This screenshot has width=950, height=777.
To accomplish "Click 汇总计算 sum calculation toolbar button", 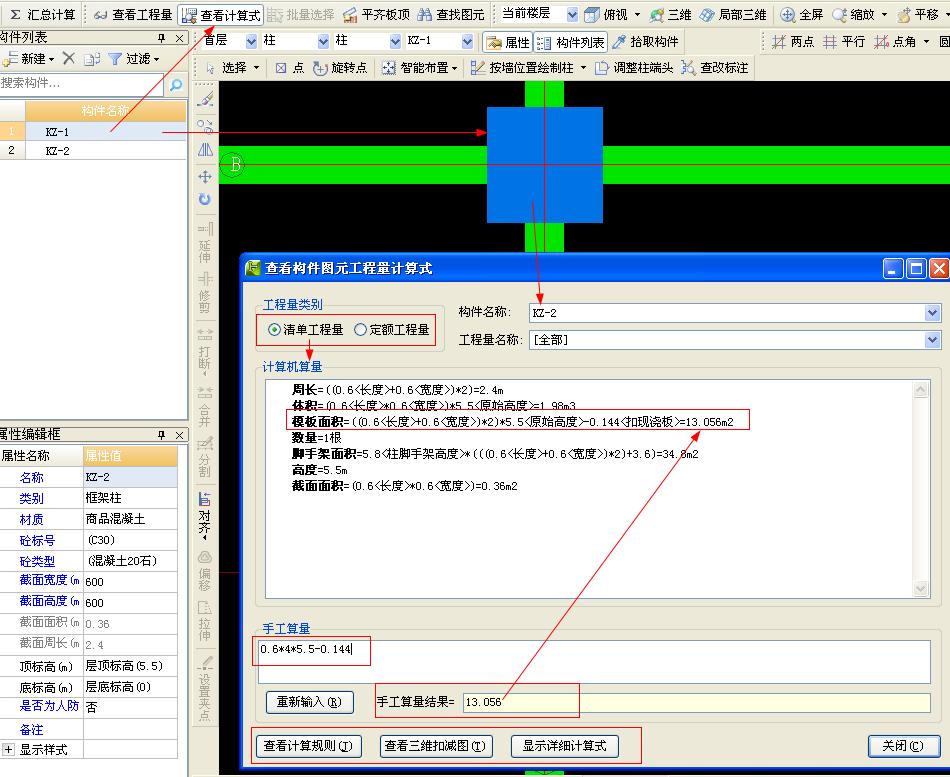I will pos(42,15).
